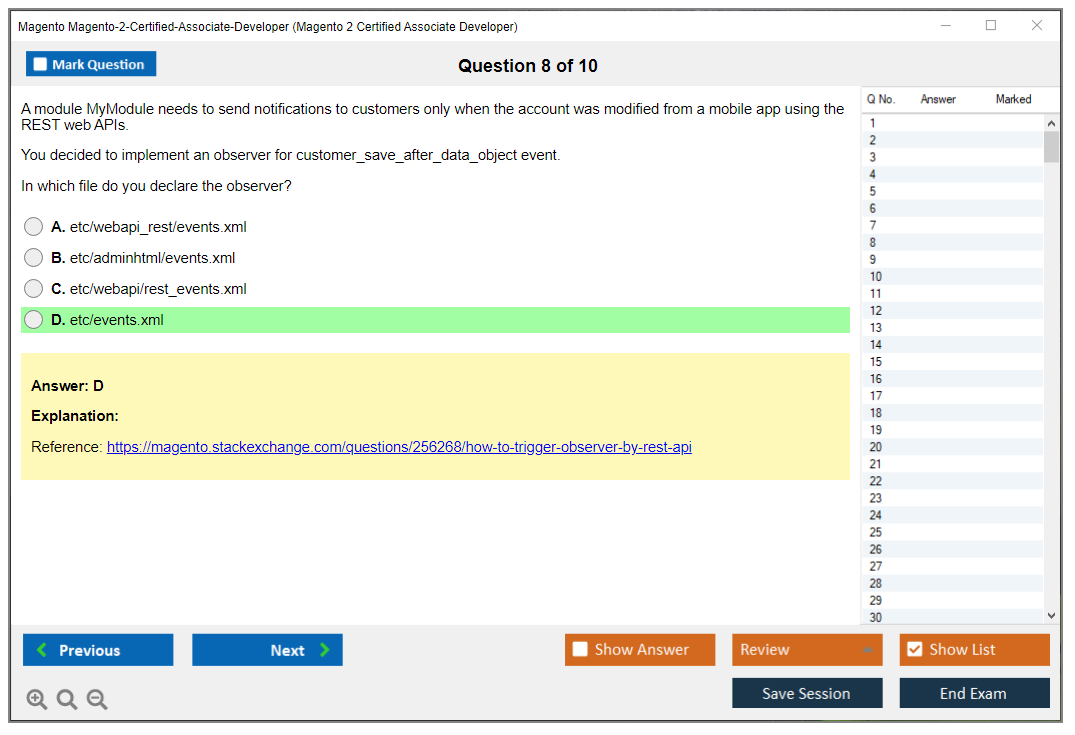The image size is (1075, 735).
Task: Select answer B etc/adminhtml/events.xml
Action: coord(34,258)
